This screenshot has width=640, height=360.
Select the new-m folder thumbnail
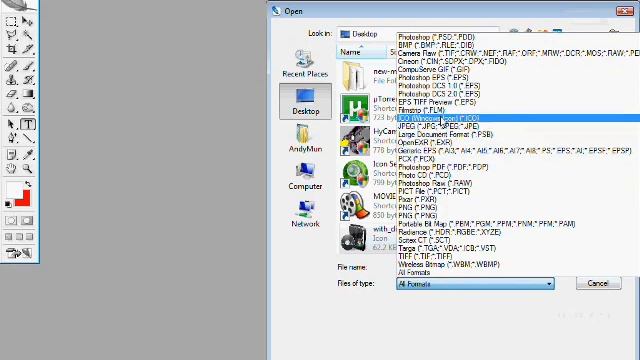coord(353,76)
